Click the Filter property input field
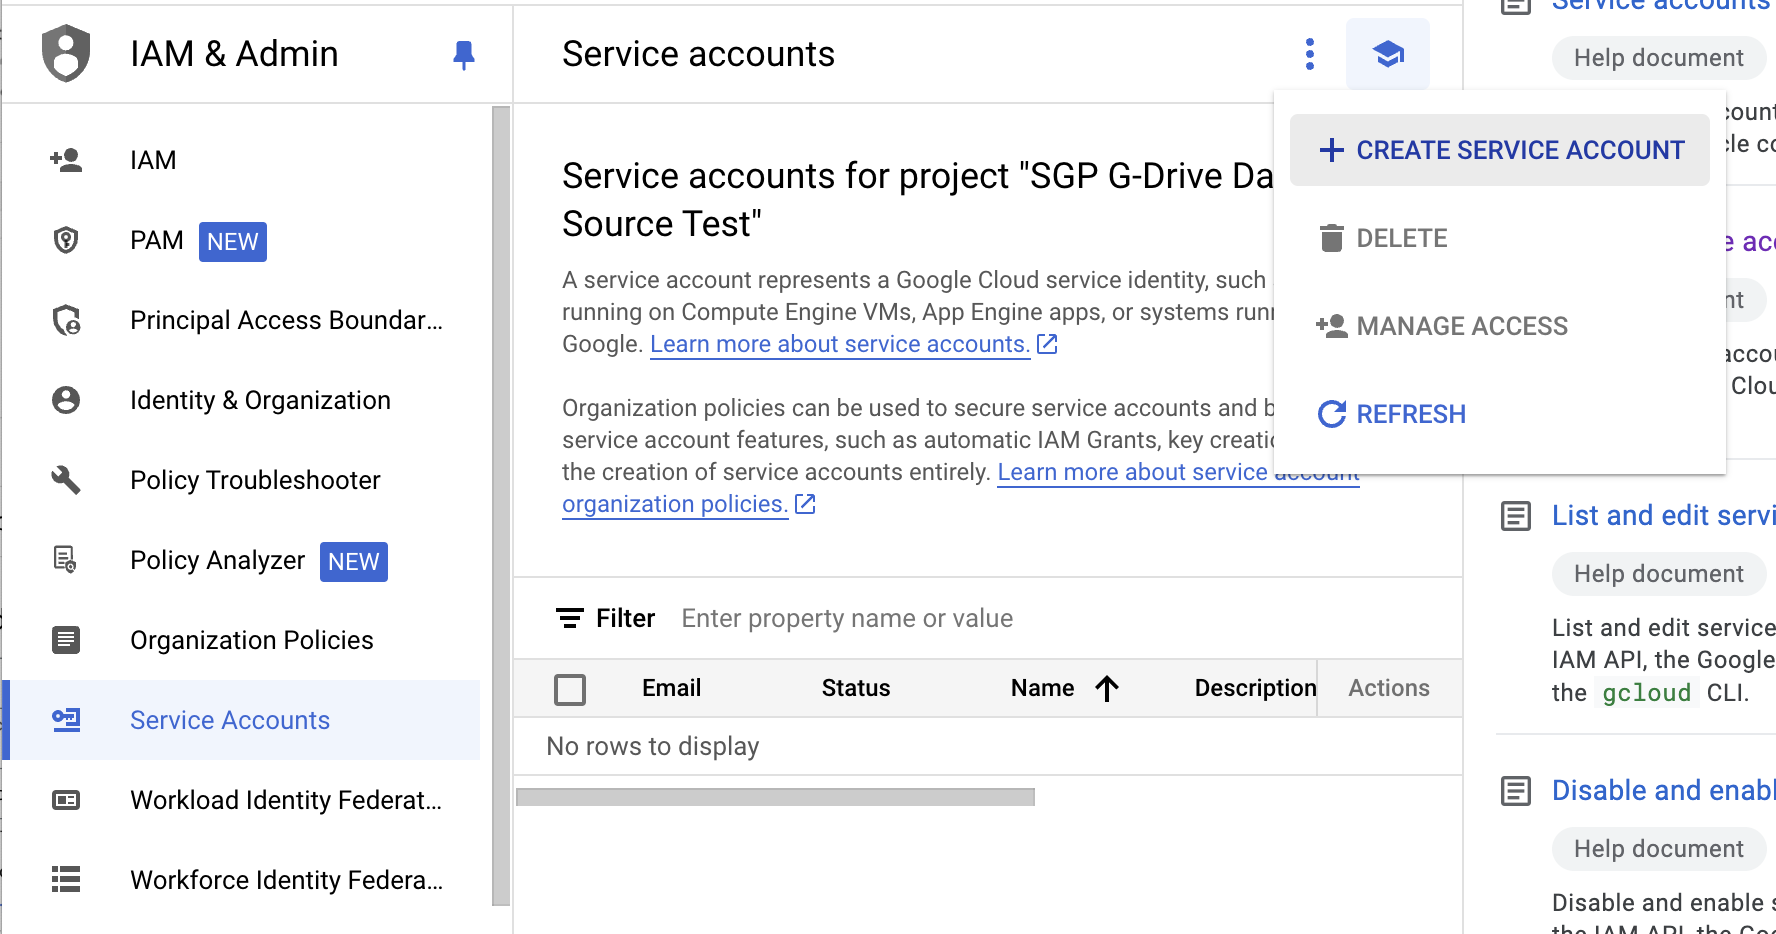The image size is (1776, 934). click(x=1000, y=618)
